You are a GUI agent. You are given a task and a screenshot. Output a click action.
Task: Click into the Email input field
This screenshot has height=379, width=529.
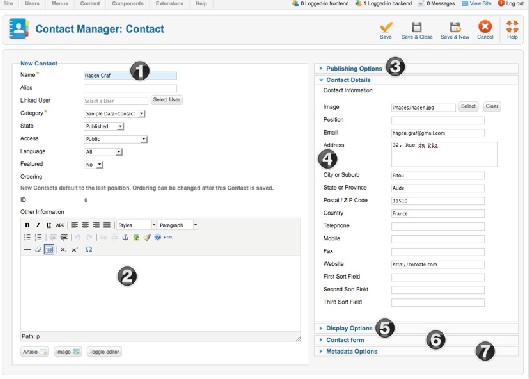[x=438, y=133]
